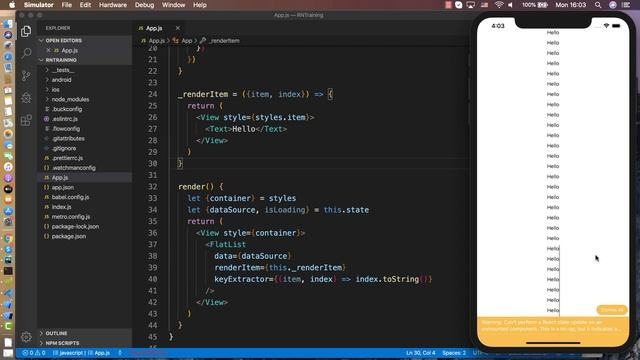Screen dimensions: 640x360
Task: Click the volume icon in menu bar
Action: tap(511, 5)
